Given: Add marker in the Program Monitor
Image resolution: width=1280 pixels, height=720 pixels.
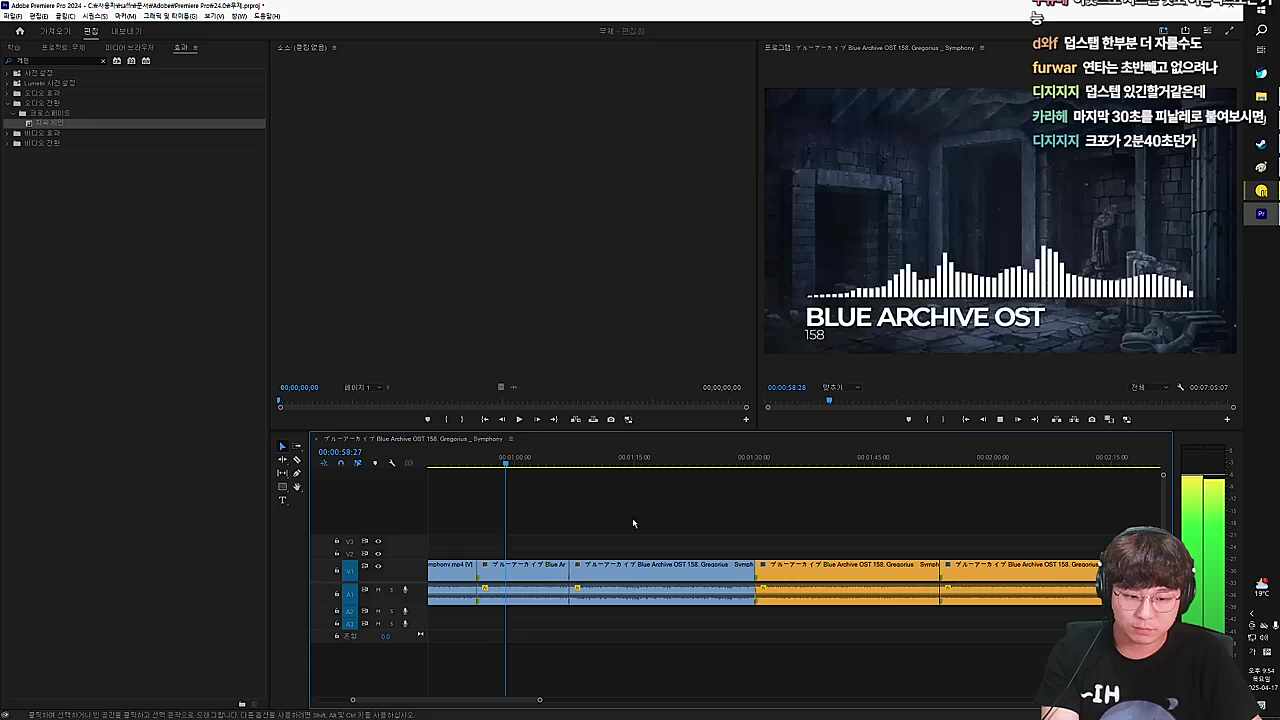Looking at the screenshot, I should point(909,419).
